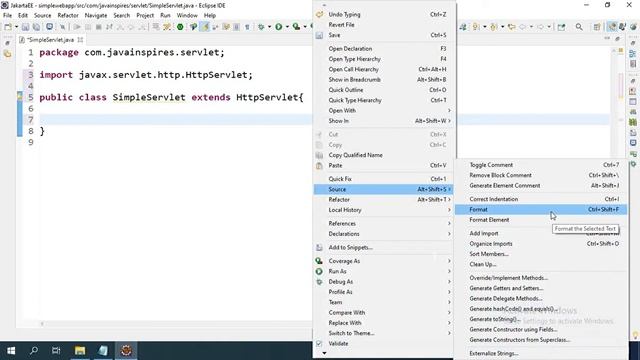Click the Outline view icon in right sidebar
This screenshot has width=640, height=360.
[x=633, y=54]
